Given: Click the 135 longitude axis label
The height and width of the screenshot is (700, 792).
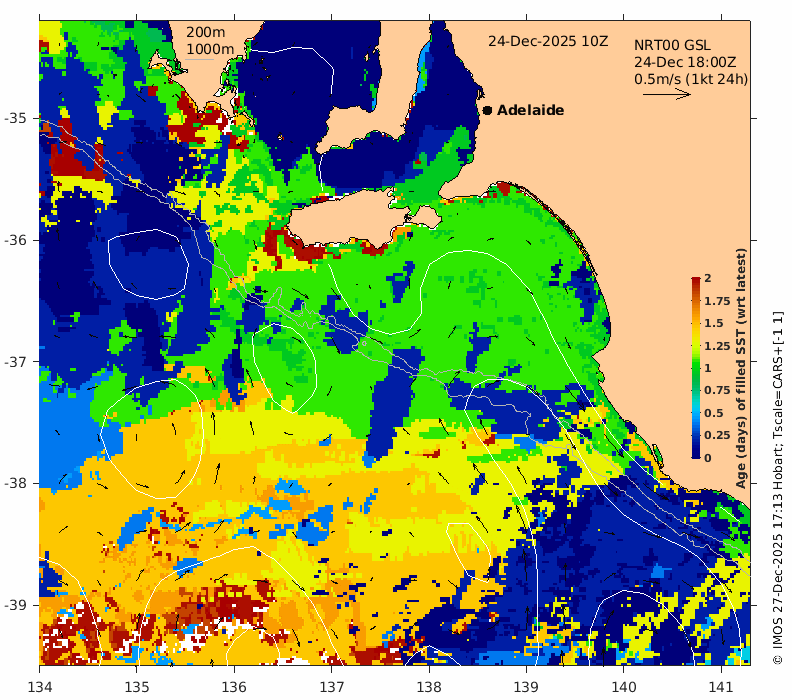Looking at the screenshot, I should (x=137, y=687).
